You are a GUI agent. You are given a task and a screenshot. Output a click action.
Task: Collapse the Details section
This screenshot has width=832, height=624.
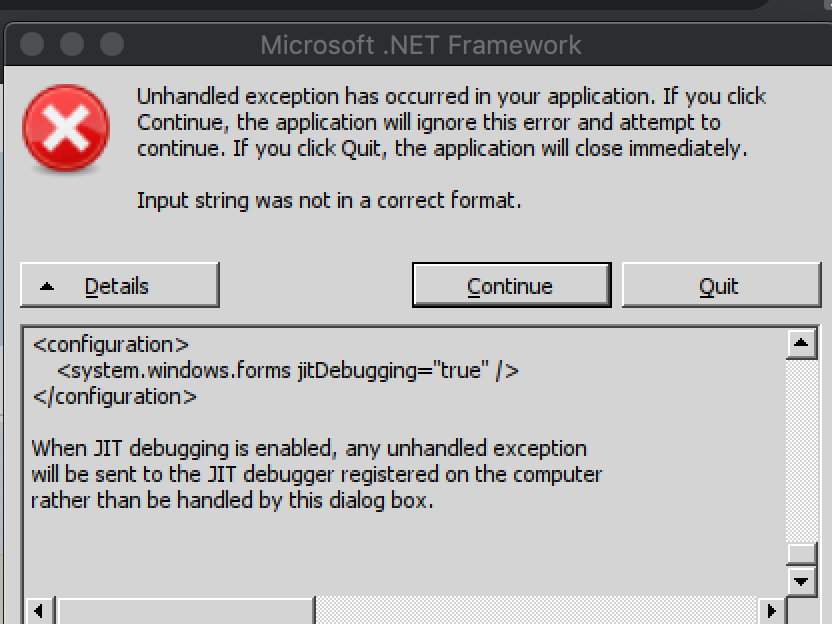click(x=119, y=285)
